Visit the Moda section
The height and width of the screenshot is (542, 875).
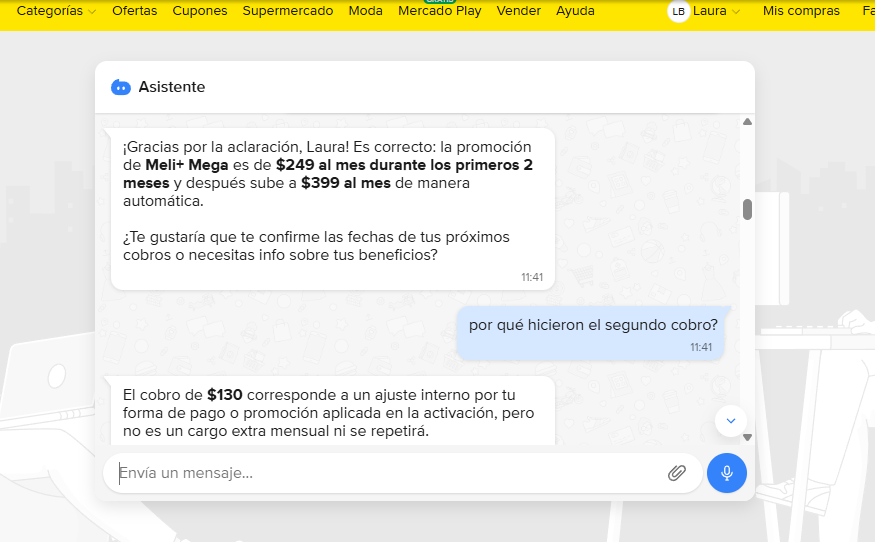(366, 11)
